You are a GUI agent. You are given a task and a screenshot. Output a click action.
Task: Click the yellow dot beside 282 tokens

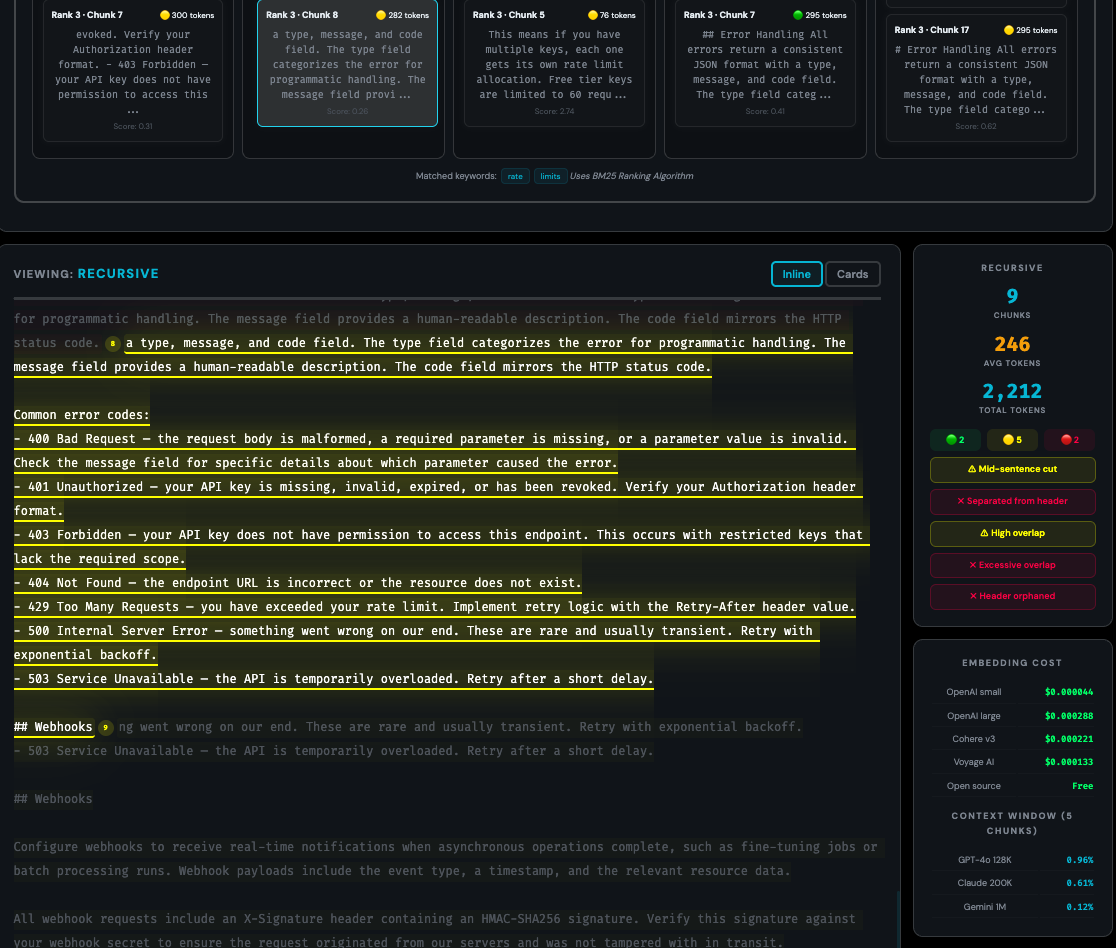pos(381,15)
